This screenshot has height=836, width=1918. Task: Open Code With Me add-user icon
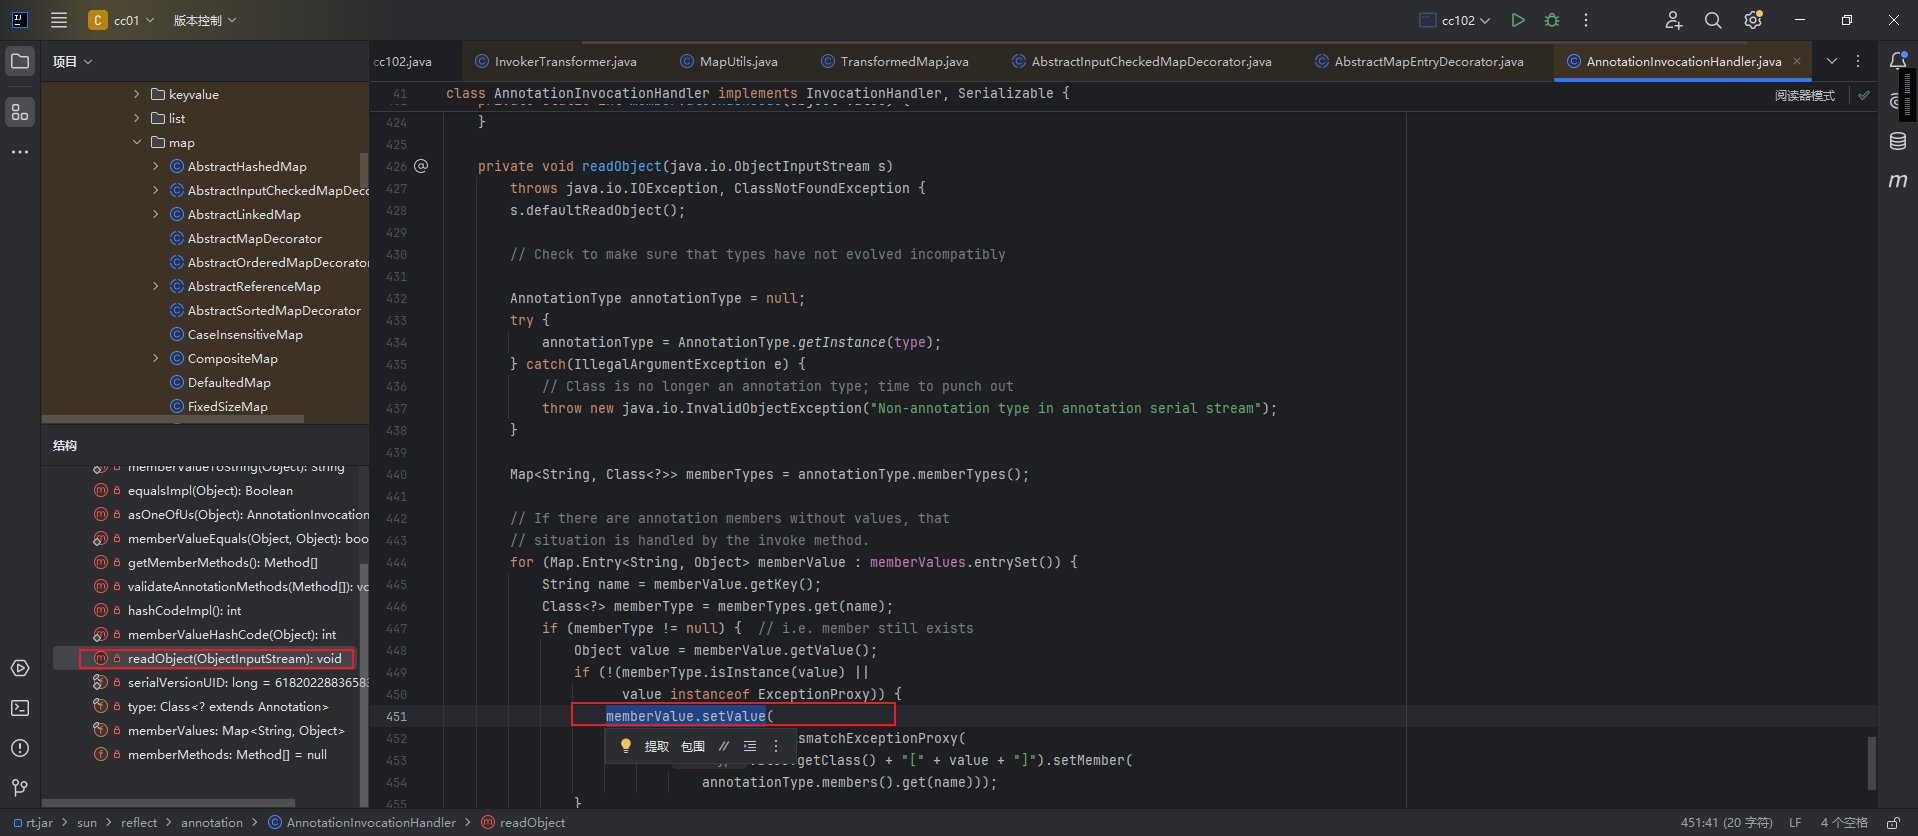(x=1674, y=20)
